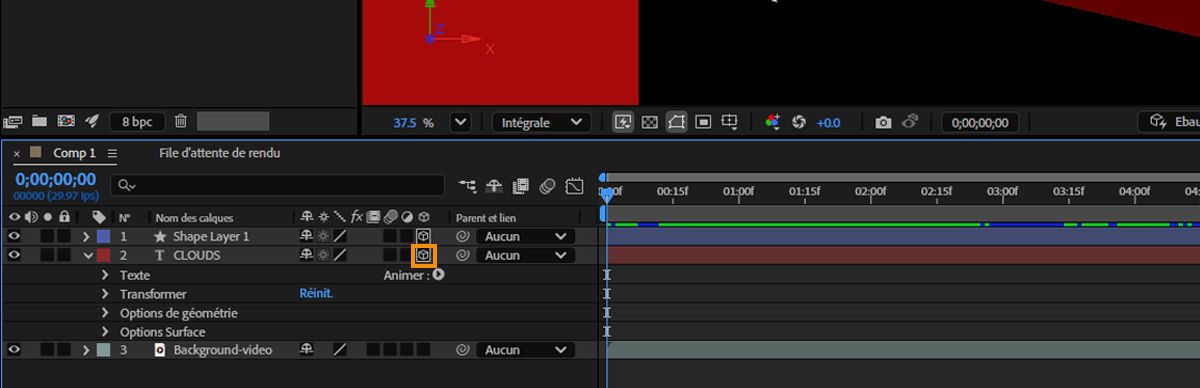Hide the Shape Layer 1 layer
The width and height of the screenshot is (1200, 388).
pyautogui.click(x=14, y=236)
